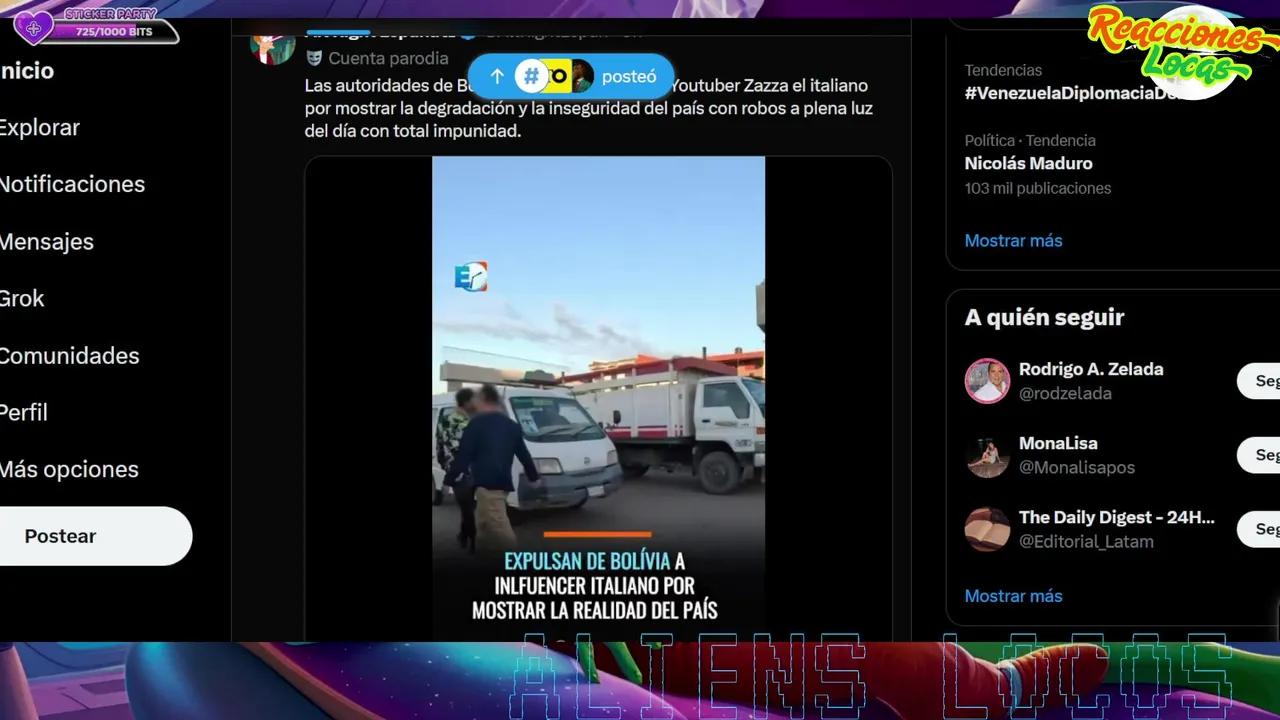The height and width of the screenshot is (720, 1280).
Task: Click the @Monalisapos handle
Action: (x=1077, y=467)
